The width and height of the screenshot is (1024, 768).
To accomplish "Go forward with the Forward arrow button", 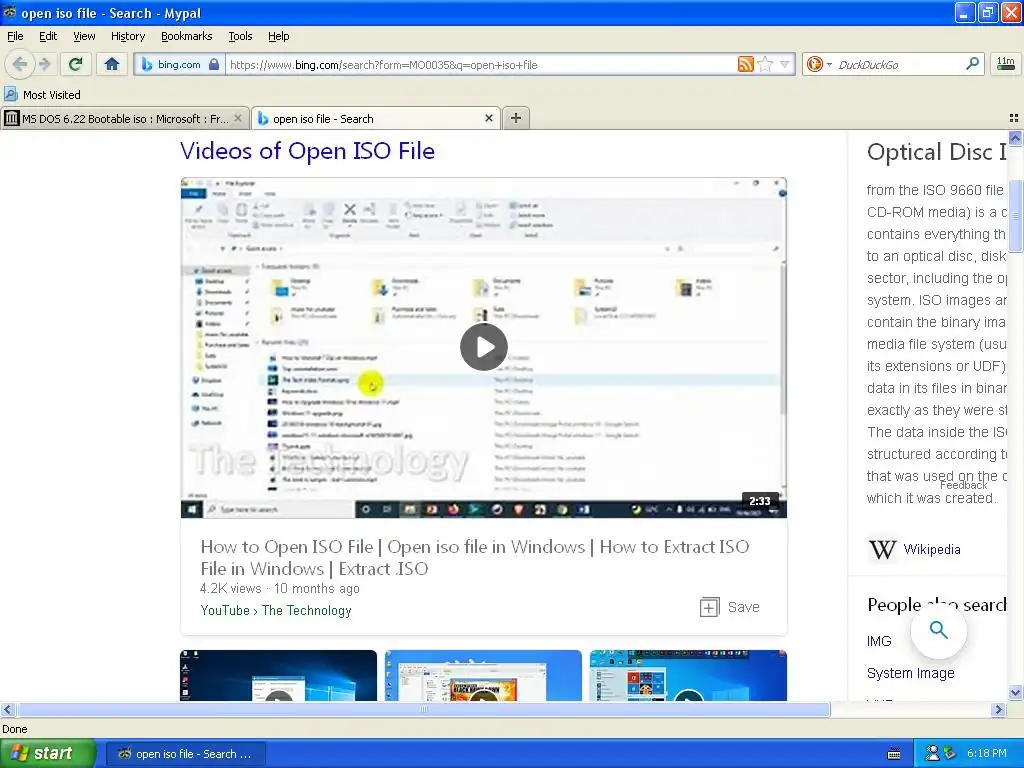I will click(45, 64).
